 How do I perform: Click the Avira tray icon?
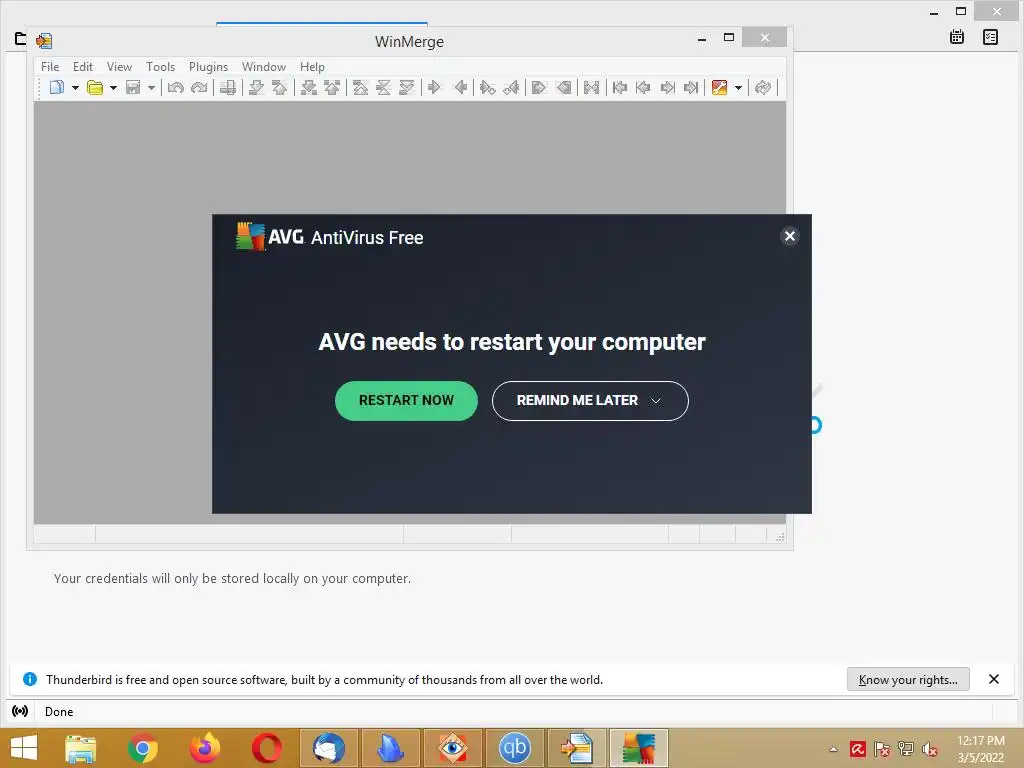(x=857, y=749)
